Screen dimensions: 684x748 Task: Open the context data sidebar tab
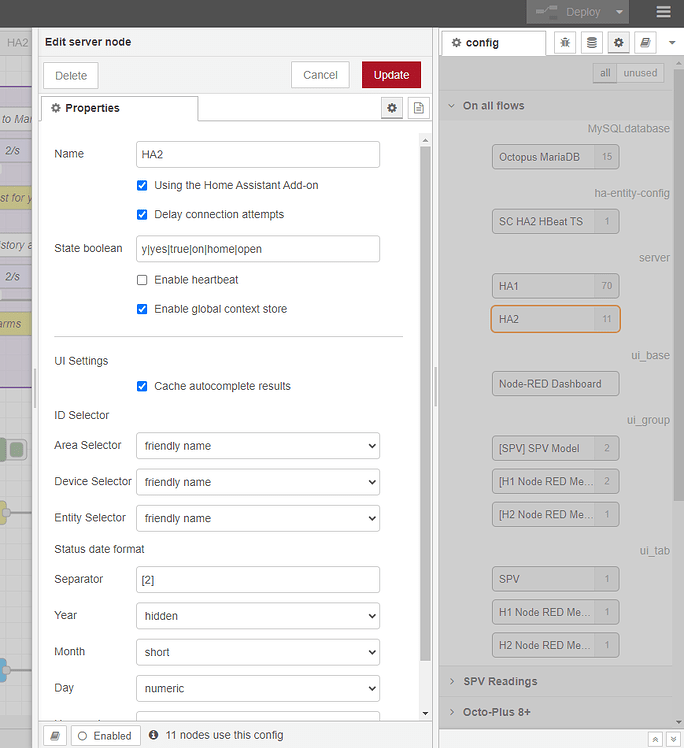click(x=592, y=43)
